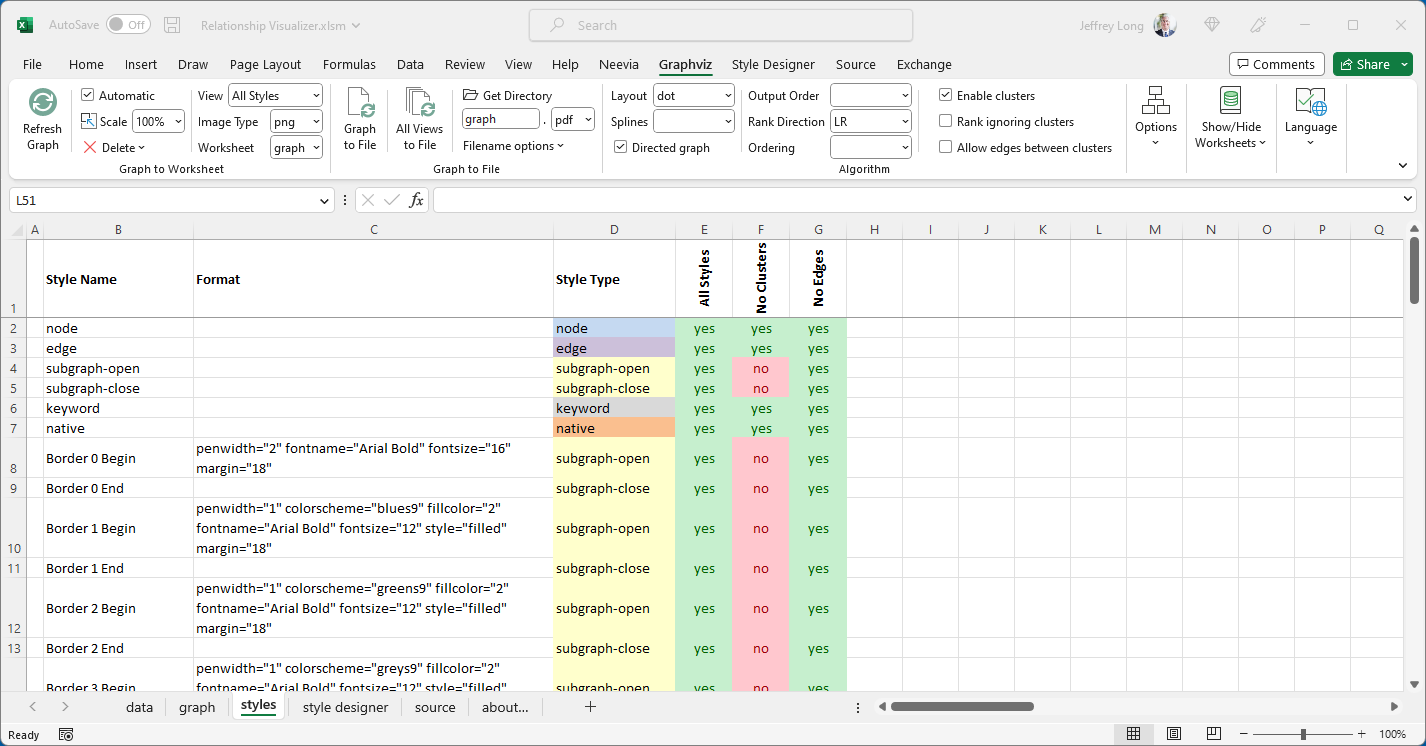The width and height of the screenshot is (1426, 746).
Task: Click the All Views to File icon
Action: click(x=419, y=103)
